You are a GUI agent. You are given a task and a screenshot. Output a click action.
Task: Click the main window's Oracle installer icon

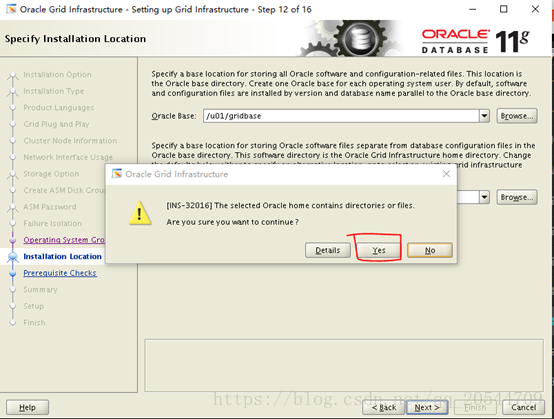click(11, 9)
